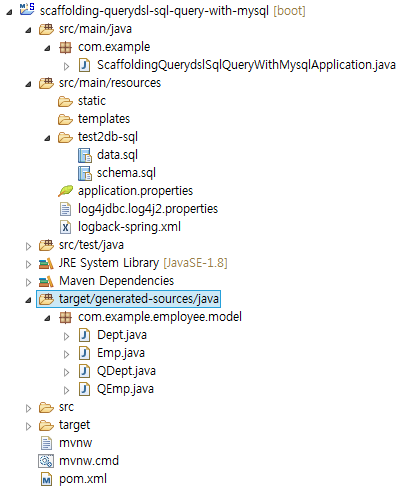Screen dimensions: 405x488
Task: Click the schema.sql file icon
Action: [85, 173]
